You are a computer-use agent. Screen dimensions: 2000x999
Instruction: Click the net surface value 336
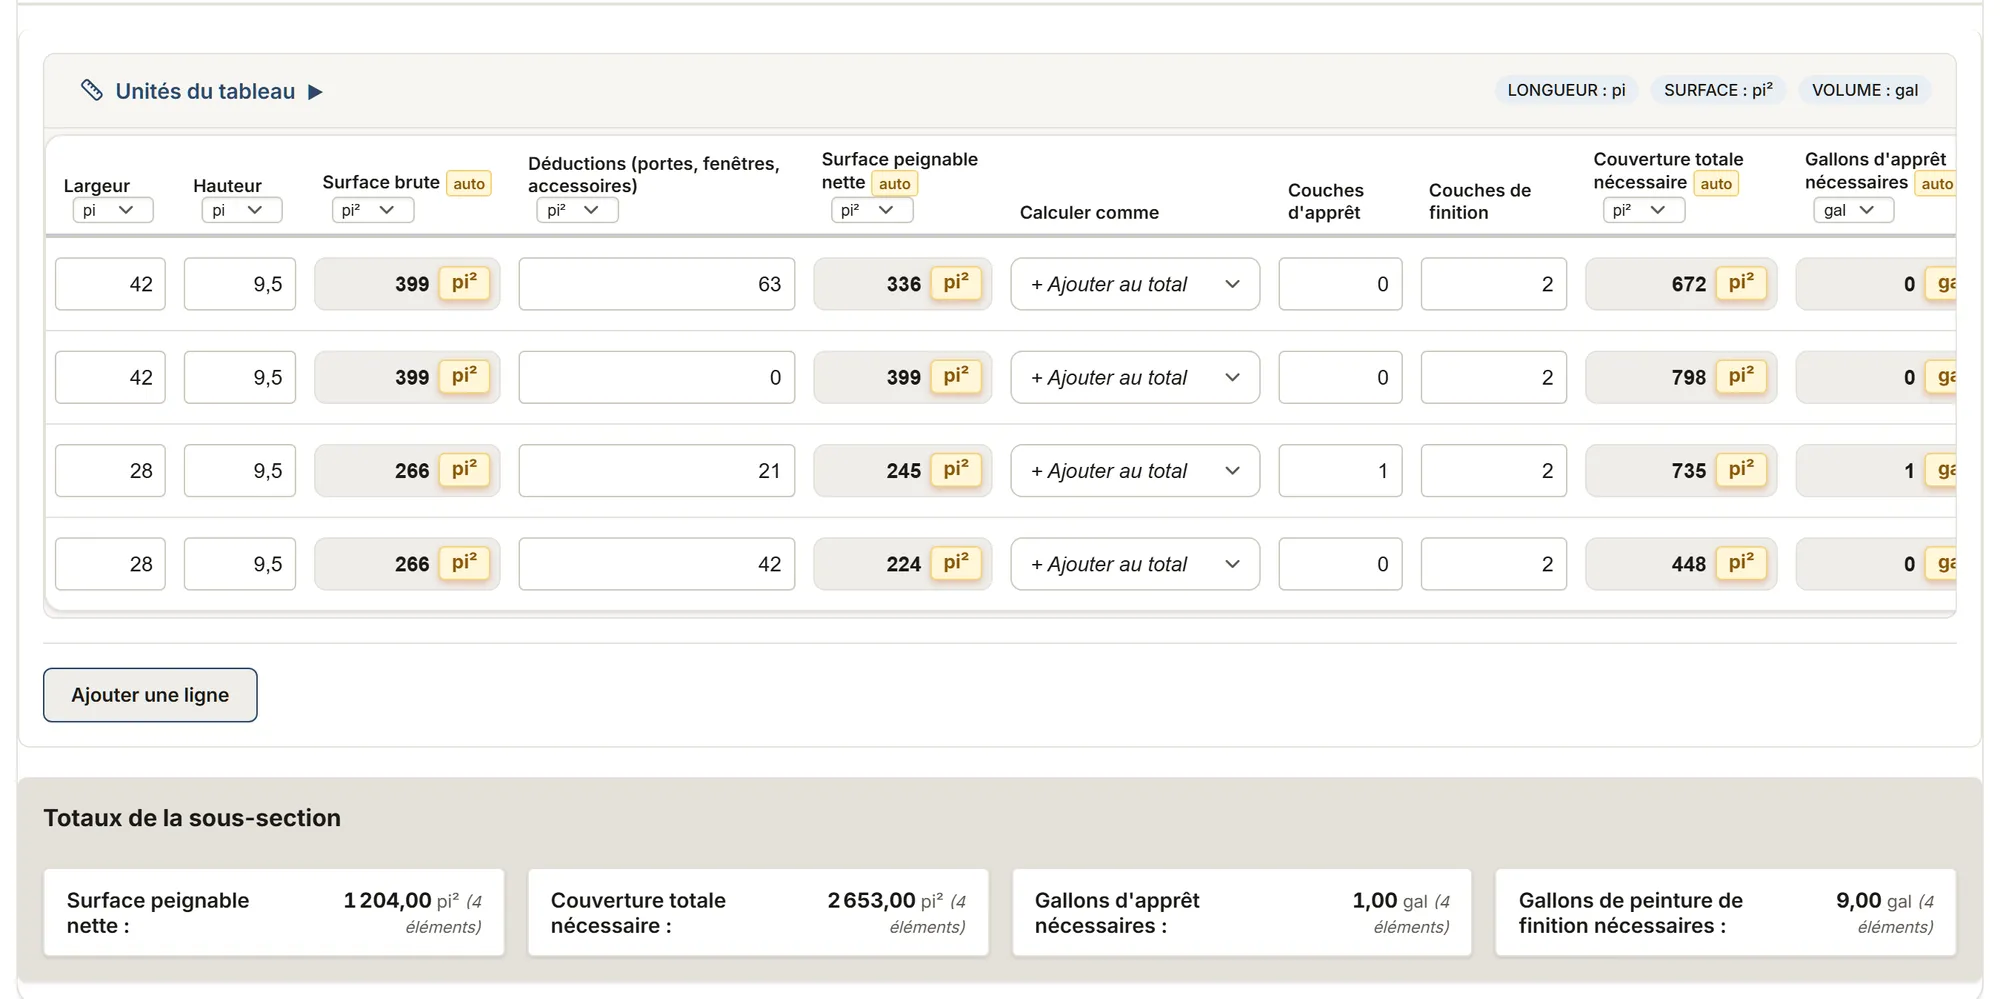903,284
